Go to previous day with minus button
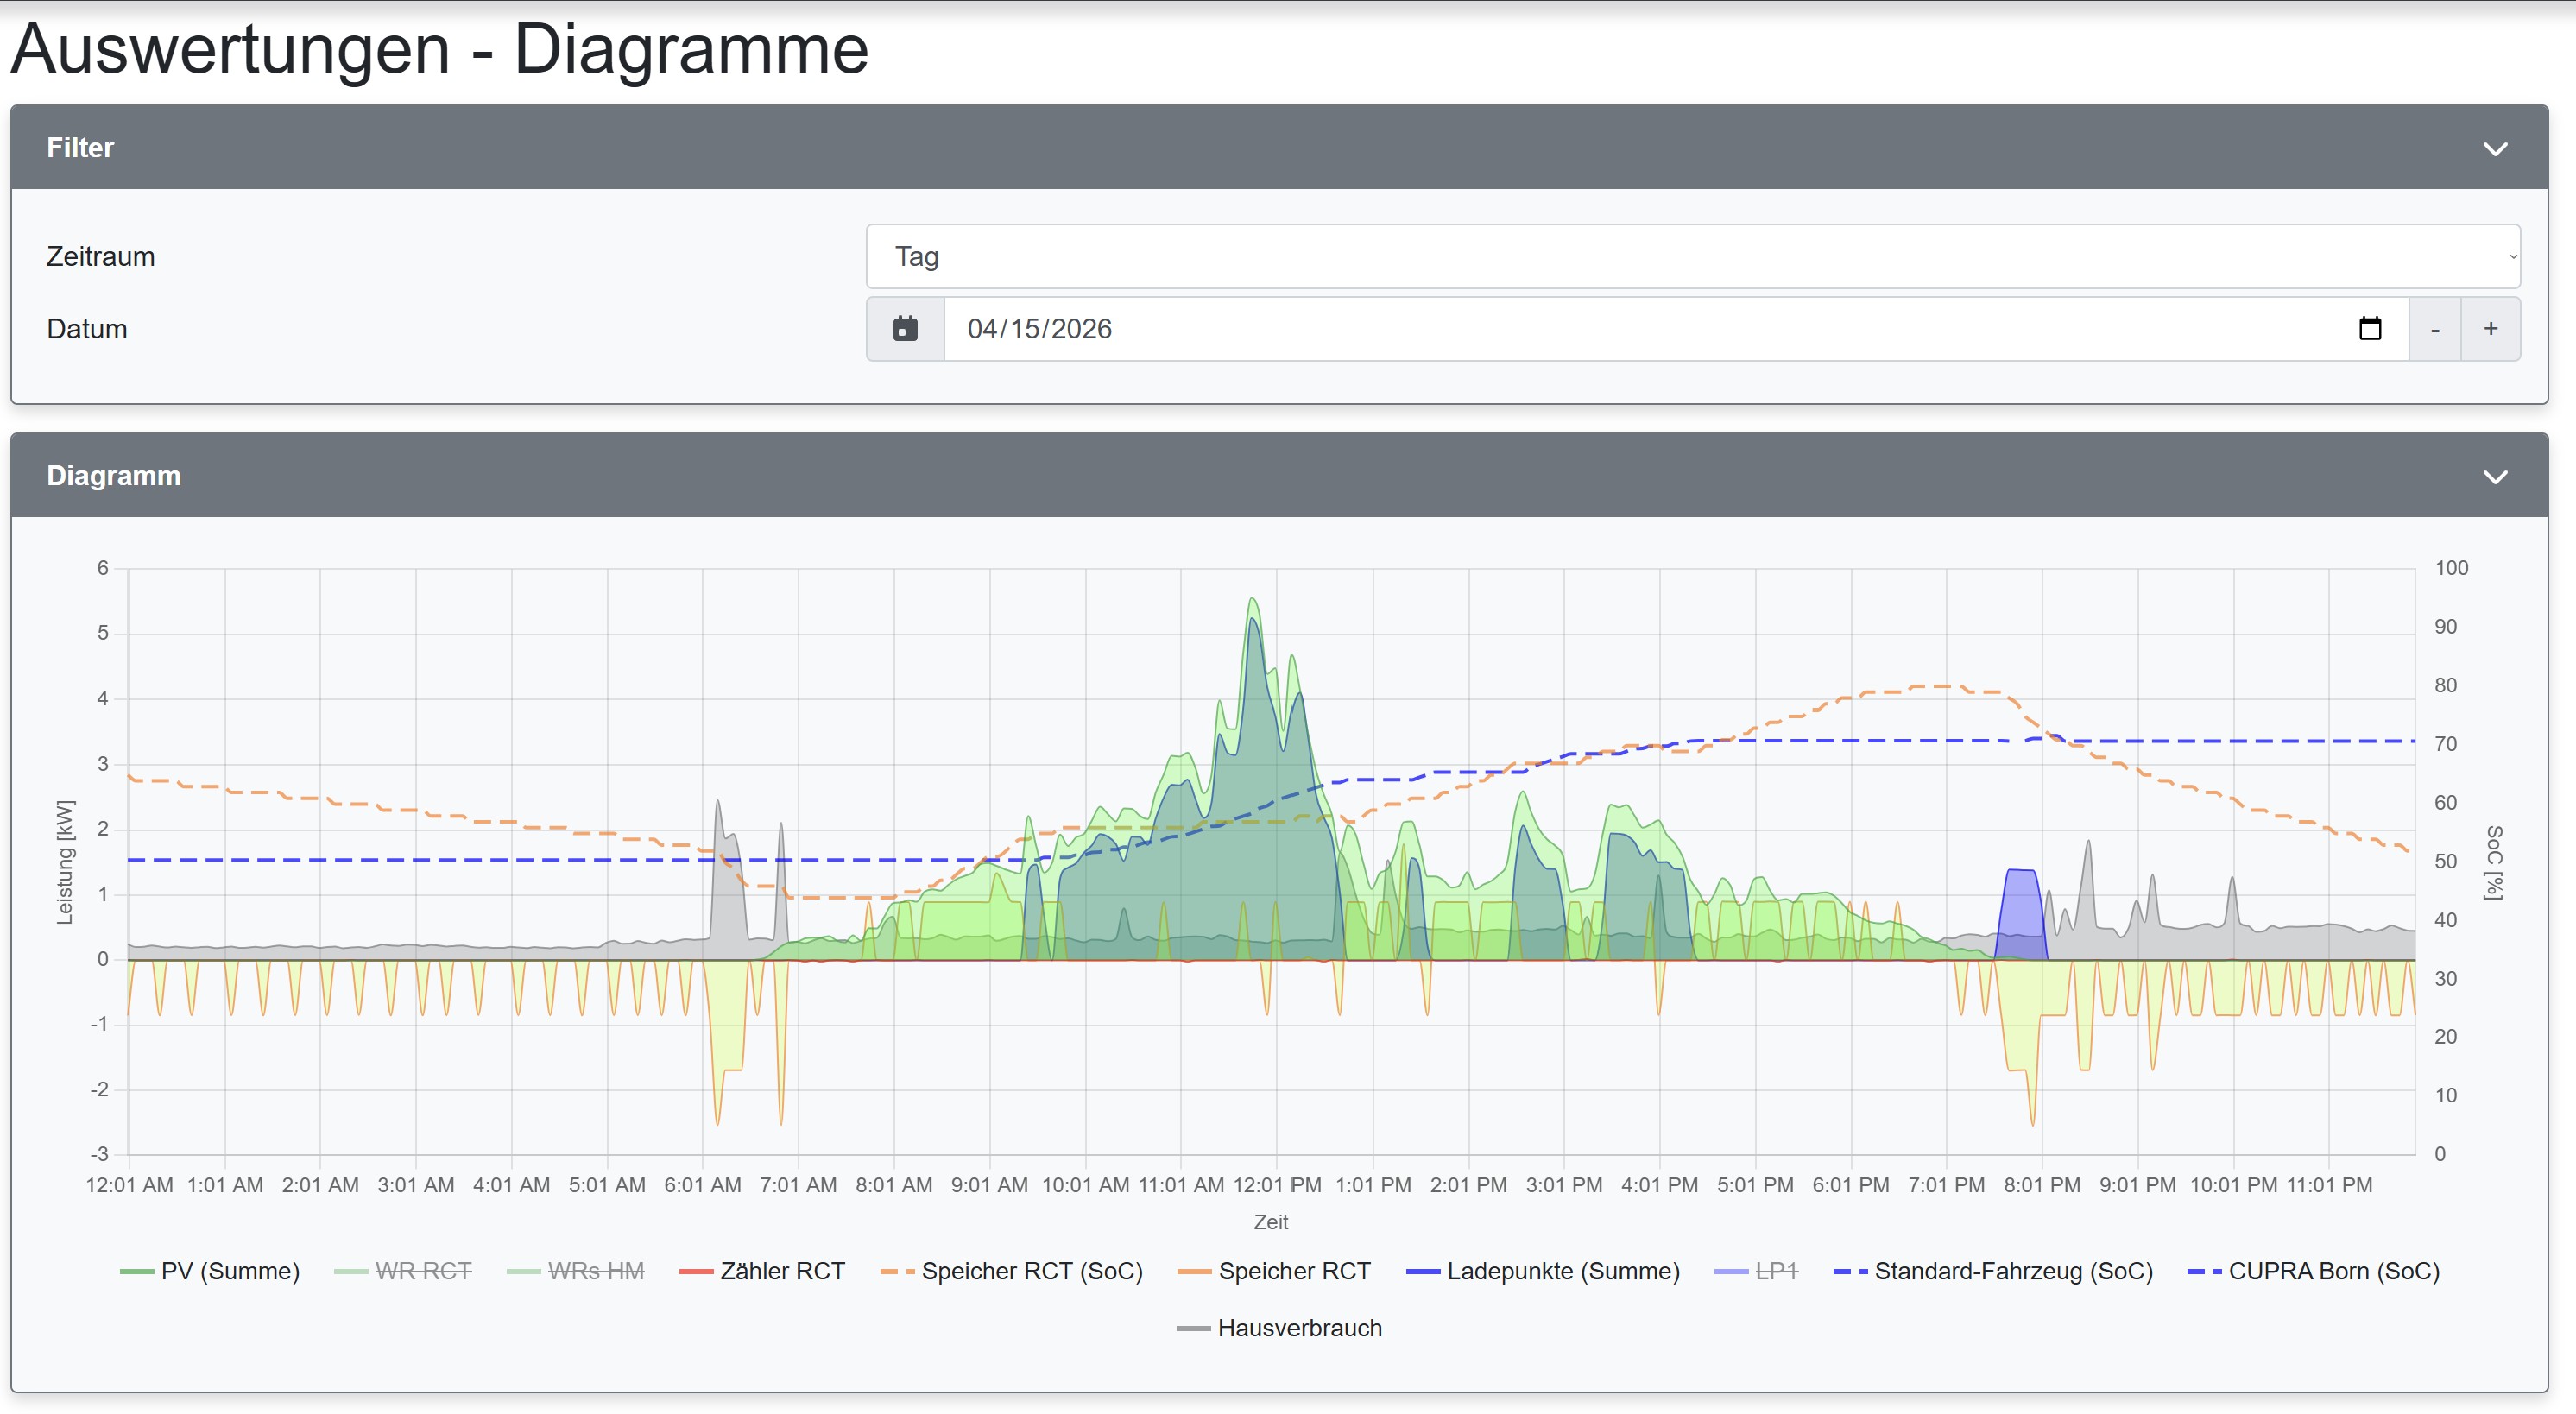The height and width of the screenshot is (1414, 2576). tap(2435, 329)
